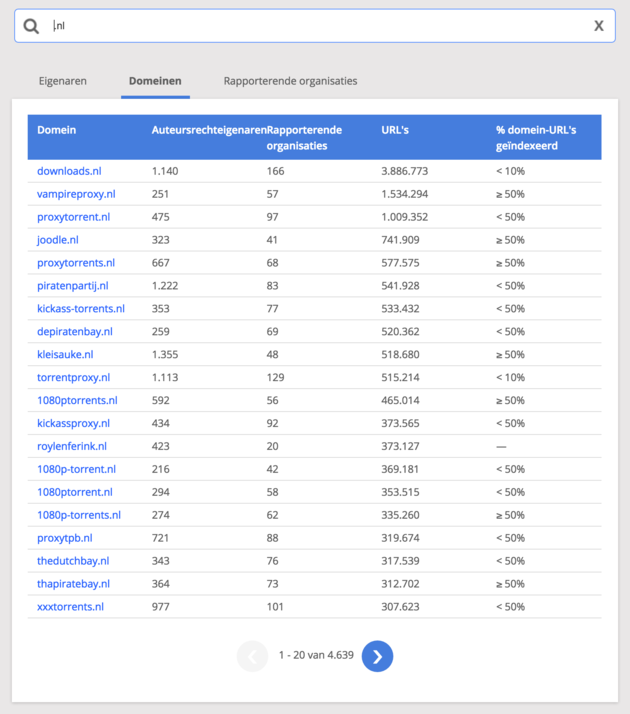The height and width of the screenshot is (714, 630).
Task: Click the disabled previous page arrow
Action: pos(253,656)
